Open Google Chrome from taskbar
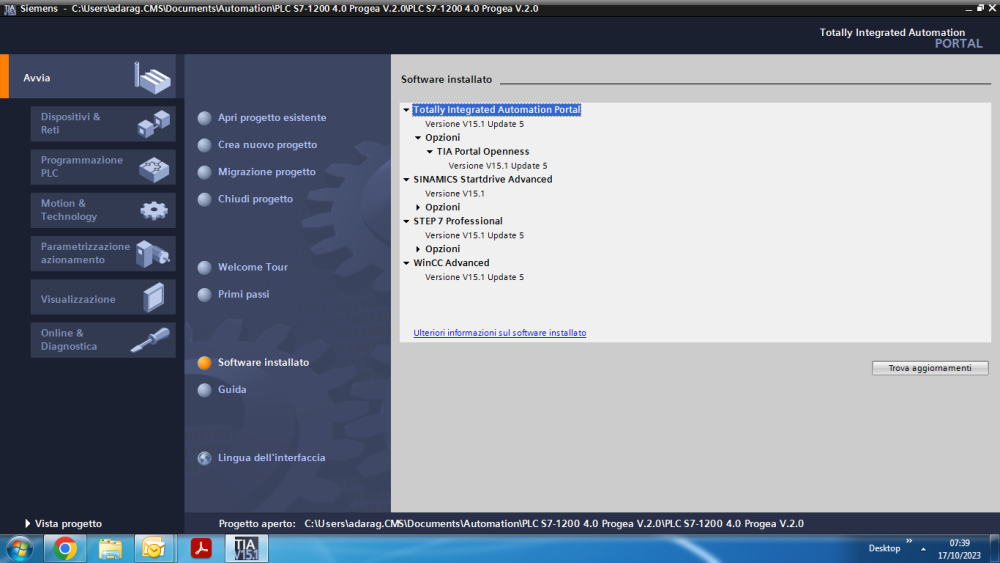Image resolution: width=1000 pixels, height=563 pixels. click(64, 549)
